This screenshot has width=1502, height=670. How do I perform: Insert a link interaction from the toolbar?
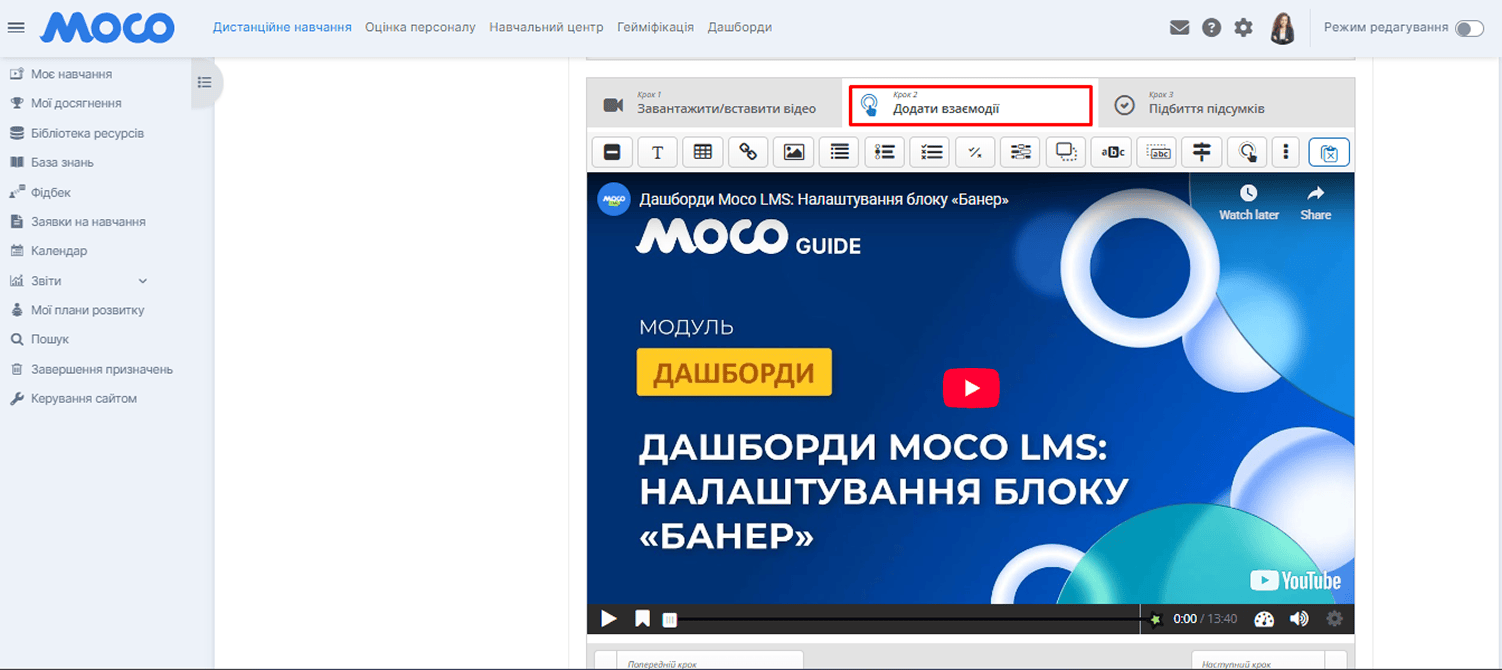point(748,152)
